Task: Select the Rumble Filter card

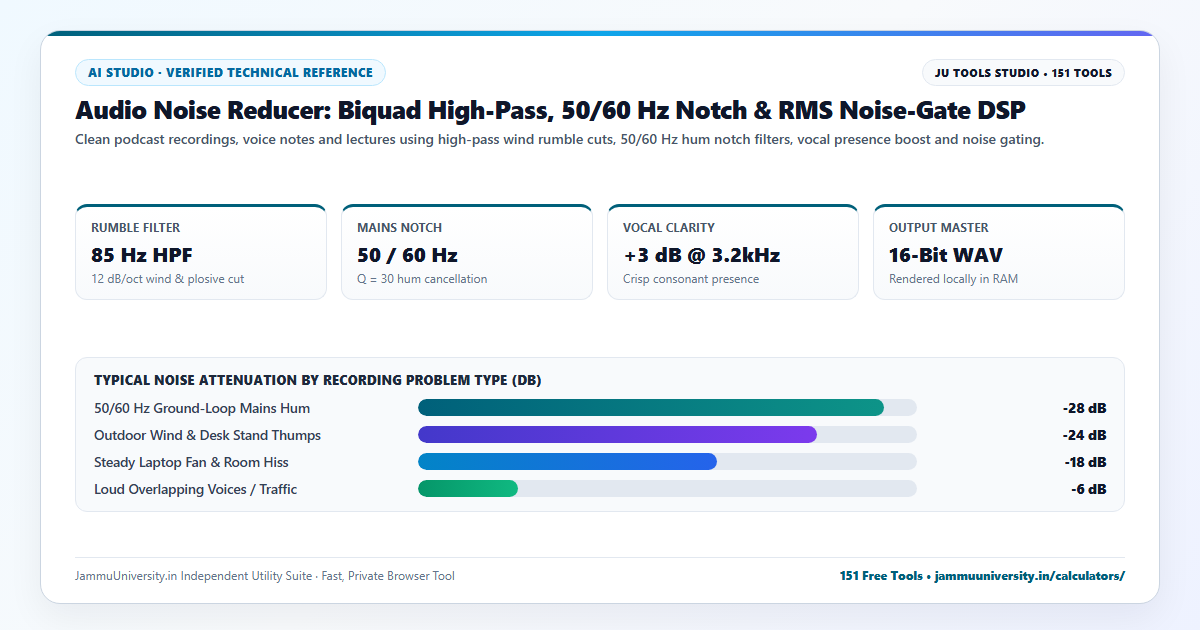Action: click(x=201, y=252)
